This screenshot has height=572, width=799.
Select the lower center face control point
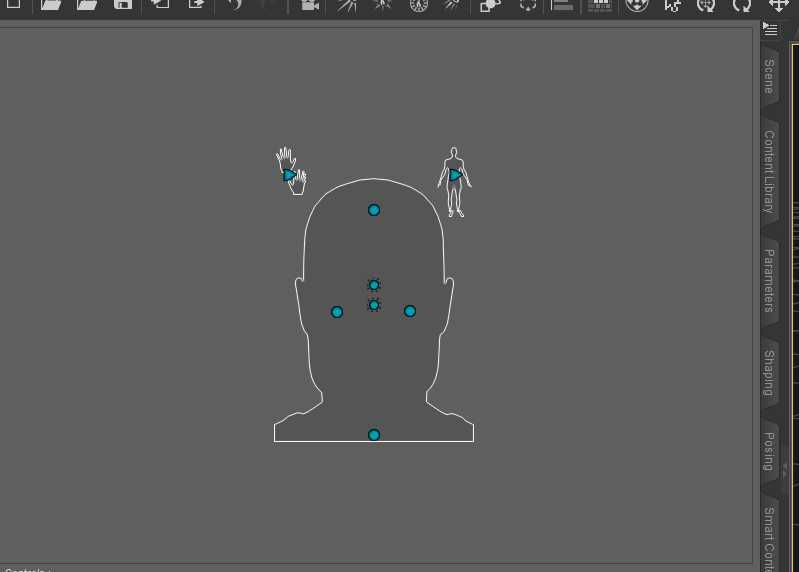[x=374, y=305]
